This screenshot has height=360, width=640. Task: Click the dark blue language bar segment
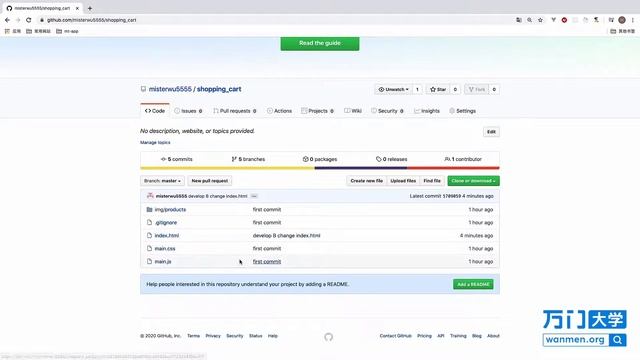pyautogui.click(x=361, y=168)
